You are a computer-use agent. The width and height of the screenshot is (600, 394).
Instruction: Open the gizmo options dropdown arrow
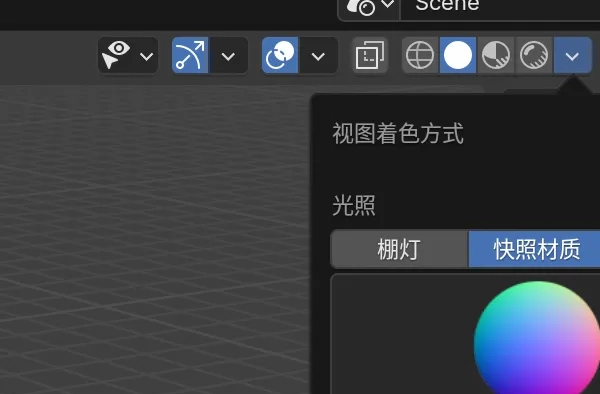(x=228, y=55)
